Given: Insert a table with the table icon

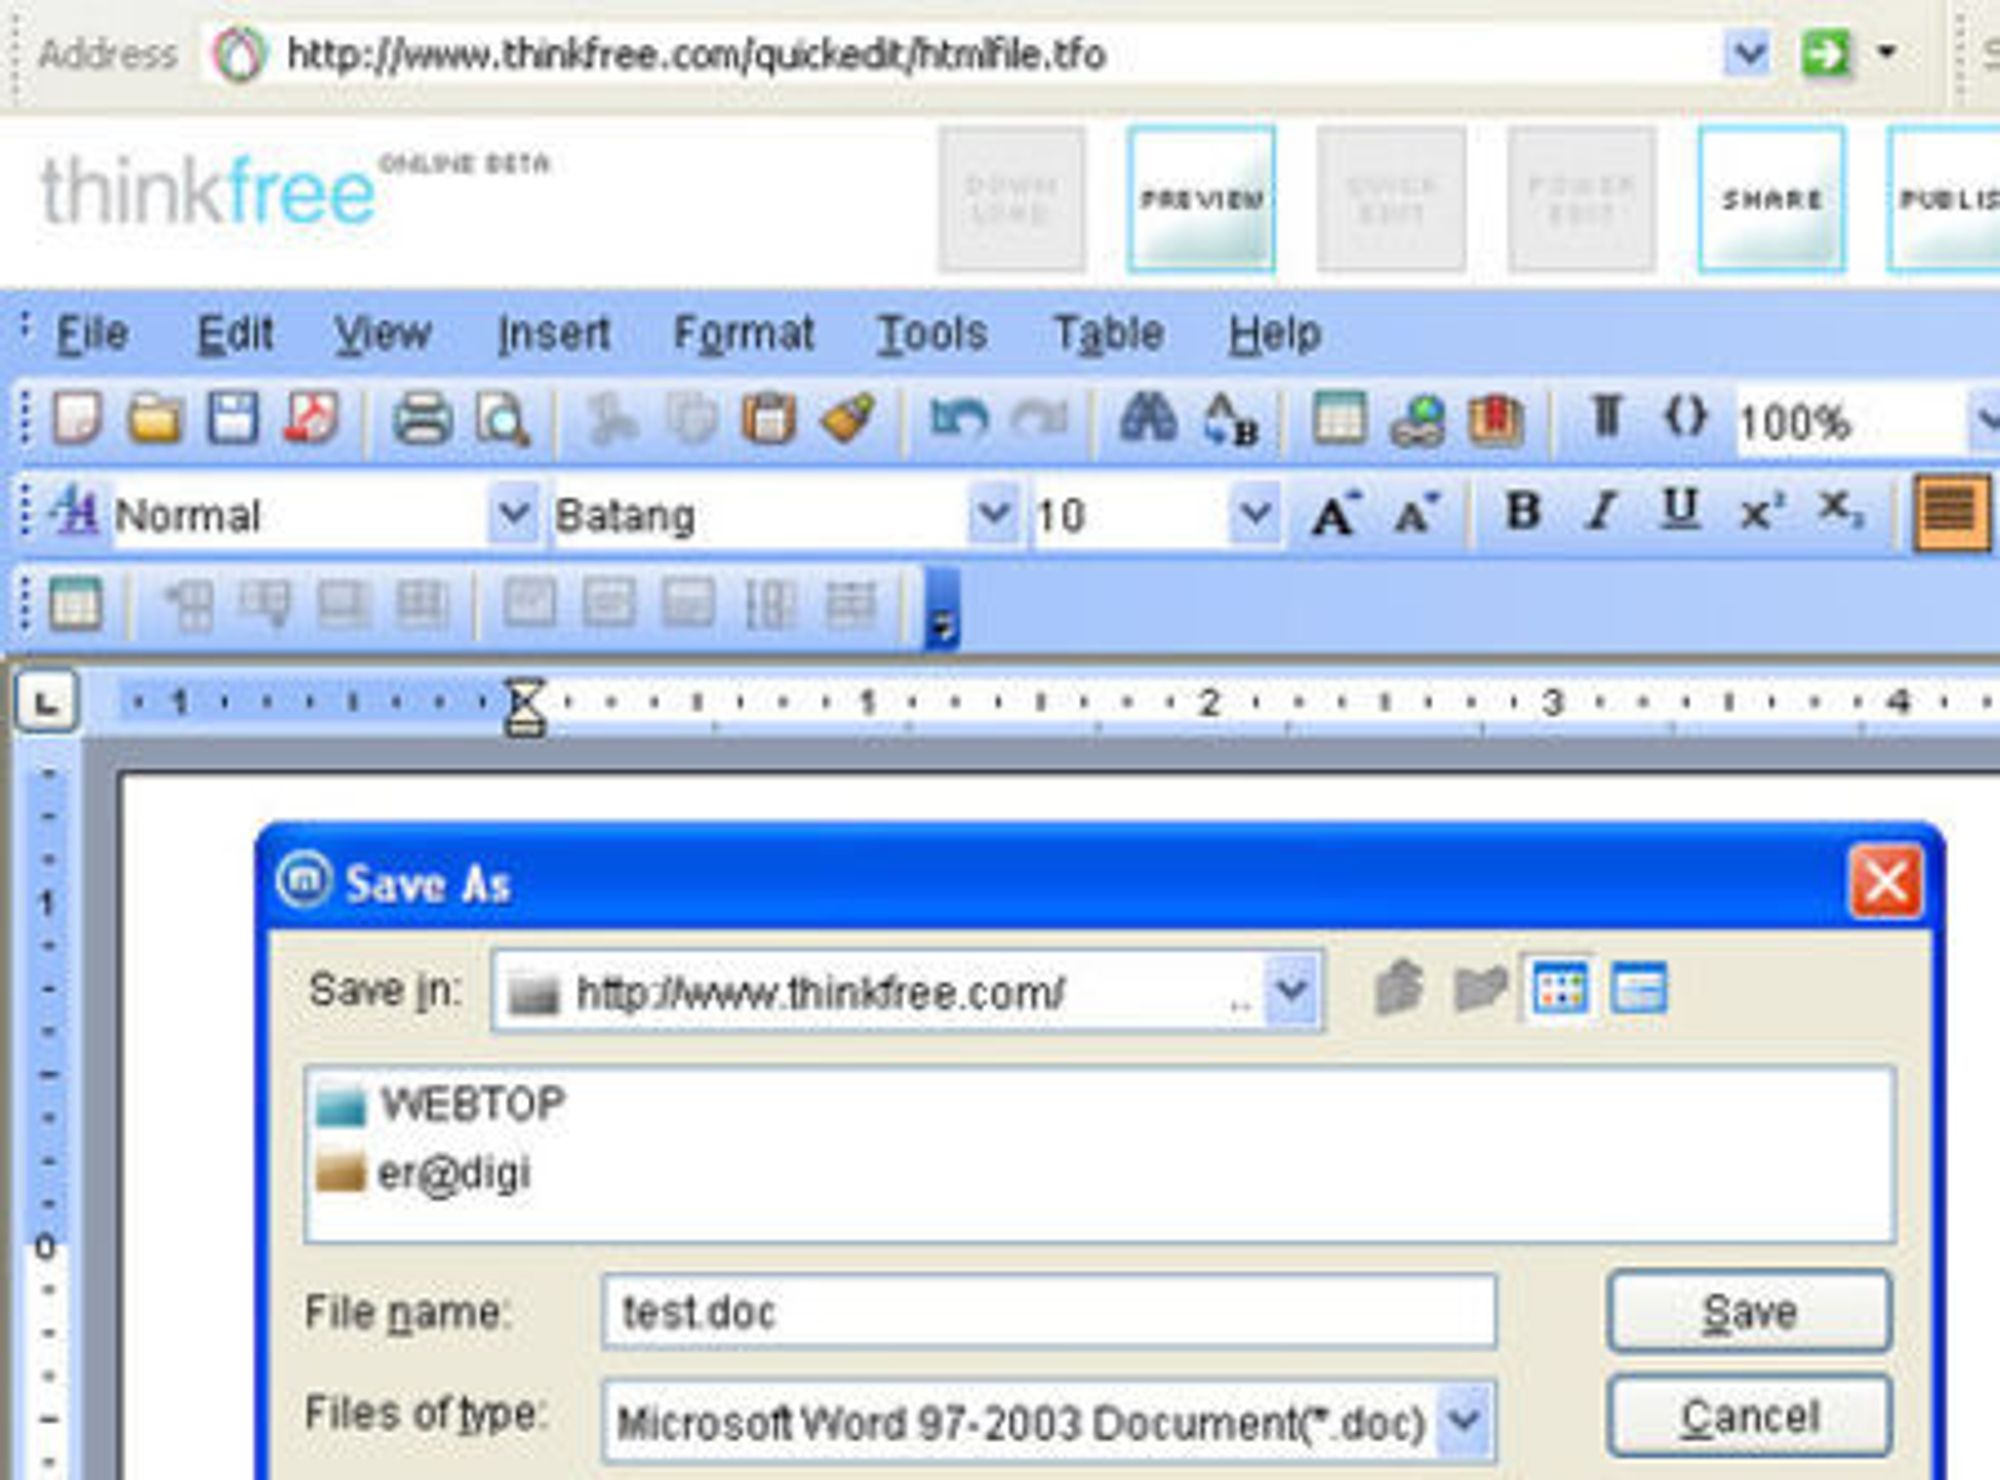Looking at the screenshot, I should coord(1340,418).
